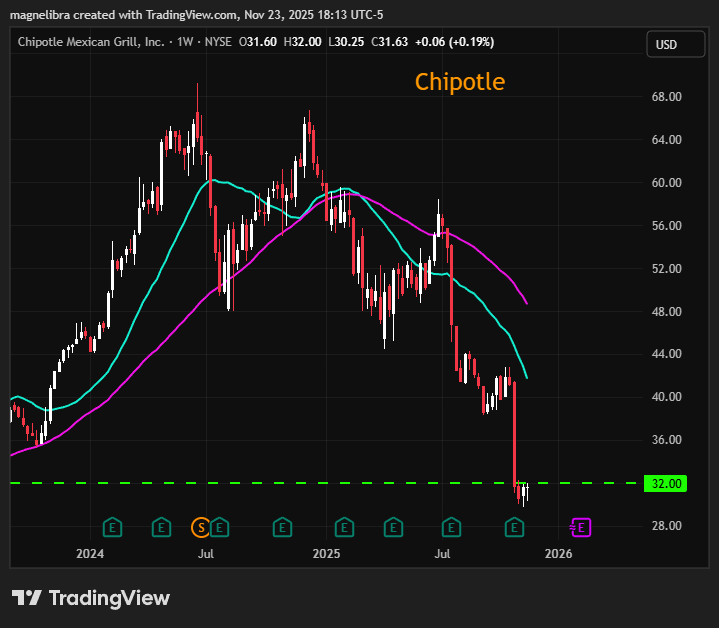Click the close value C31.63
Screen dimensions: 719x628
click(x=389, y=42)
